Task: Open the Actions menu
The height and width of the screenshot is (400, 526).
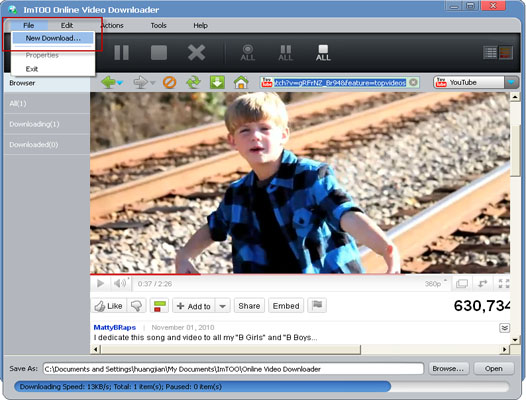Action: pos(112,26)
